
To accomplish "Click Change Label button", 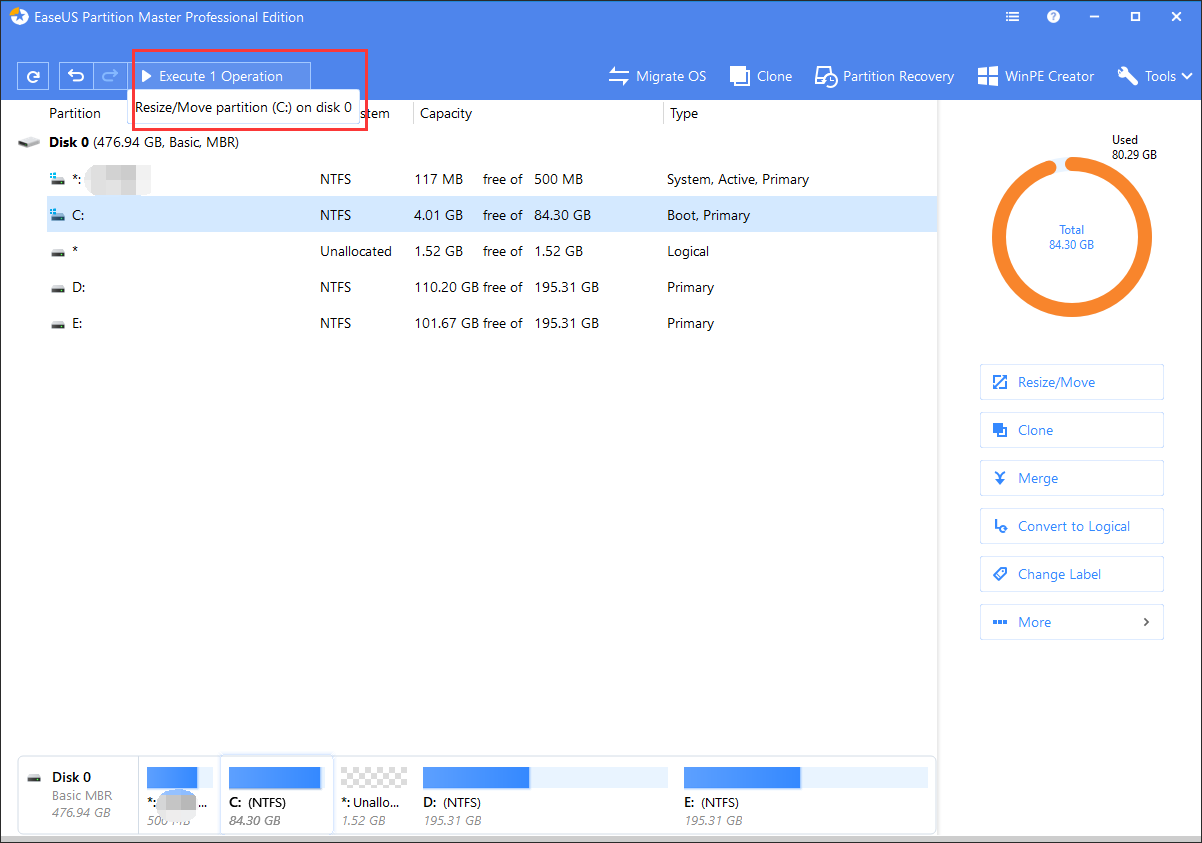I will click(x=1071, y=574).
